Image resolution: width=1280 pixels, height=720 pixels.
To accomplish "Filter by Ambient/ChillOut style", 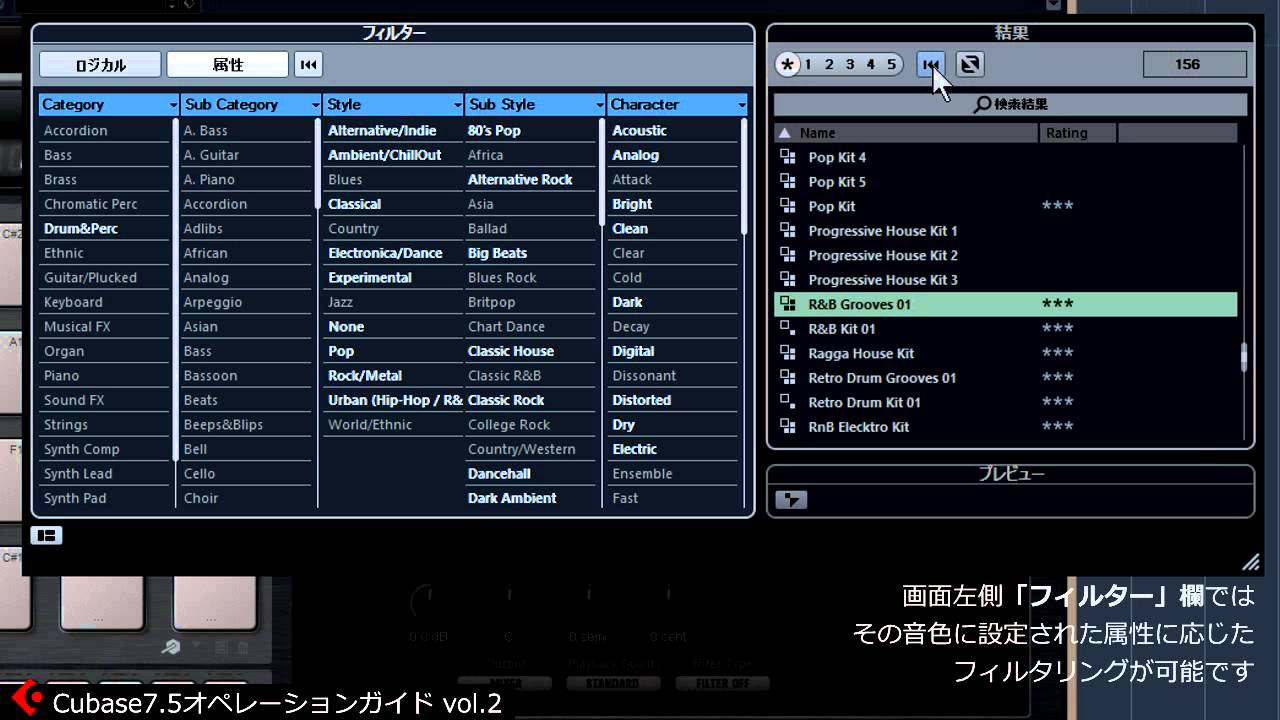I will click(x=385, y=155).
